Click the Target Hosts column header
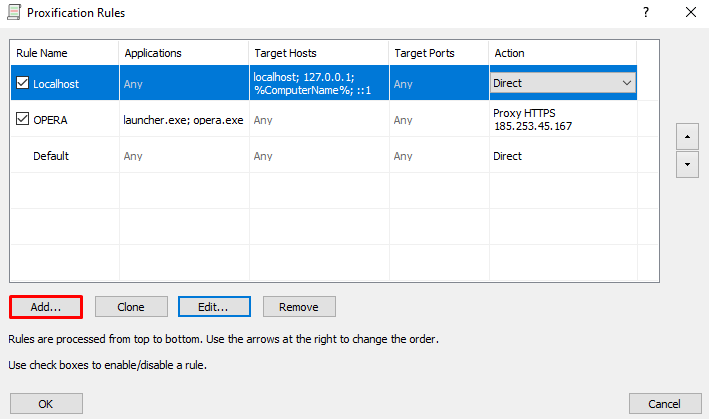Image resolution: width=709 pixels, height=419 pixels. tap(319, 53)
